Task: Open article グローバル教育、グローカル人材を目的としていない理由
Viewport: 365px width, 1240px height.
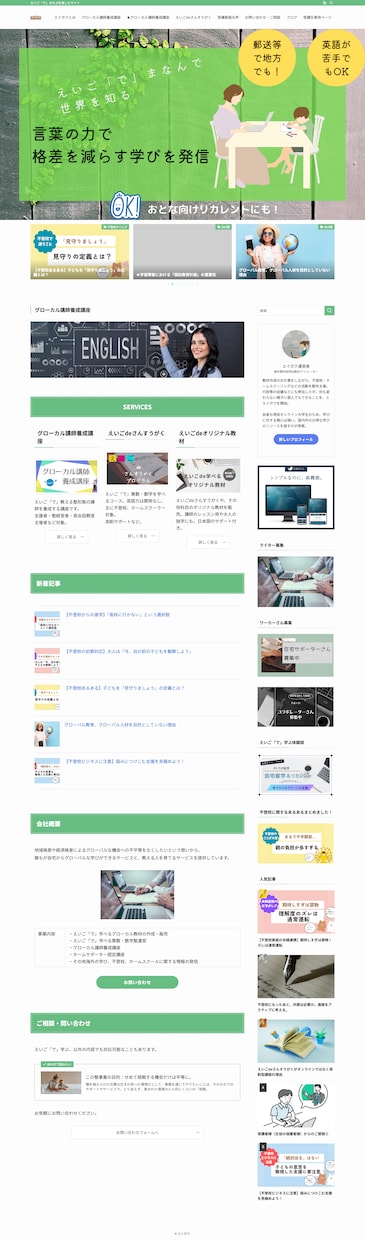Action: 137,733
